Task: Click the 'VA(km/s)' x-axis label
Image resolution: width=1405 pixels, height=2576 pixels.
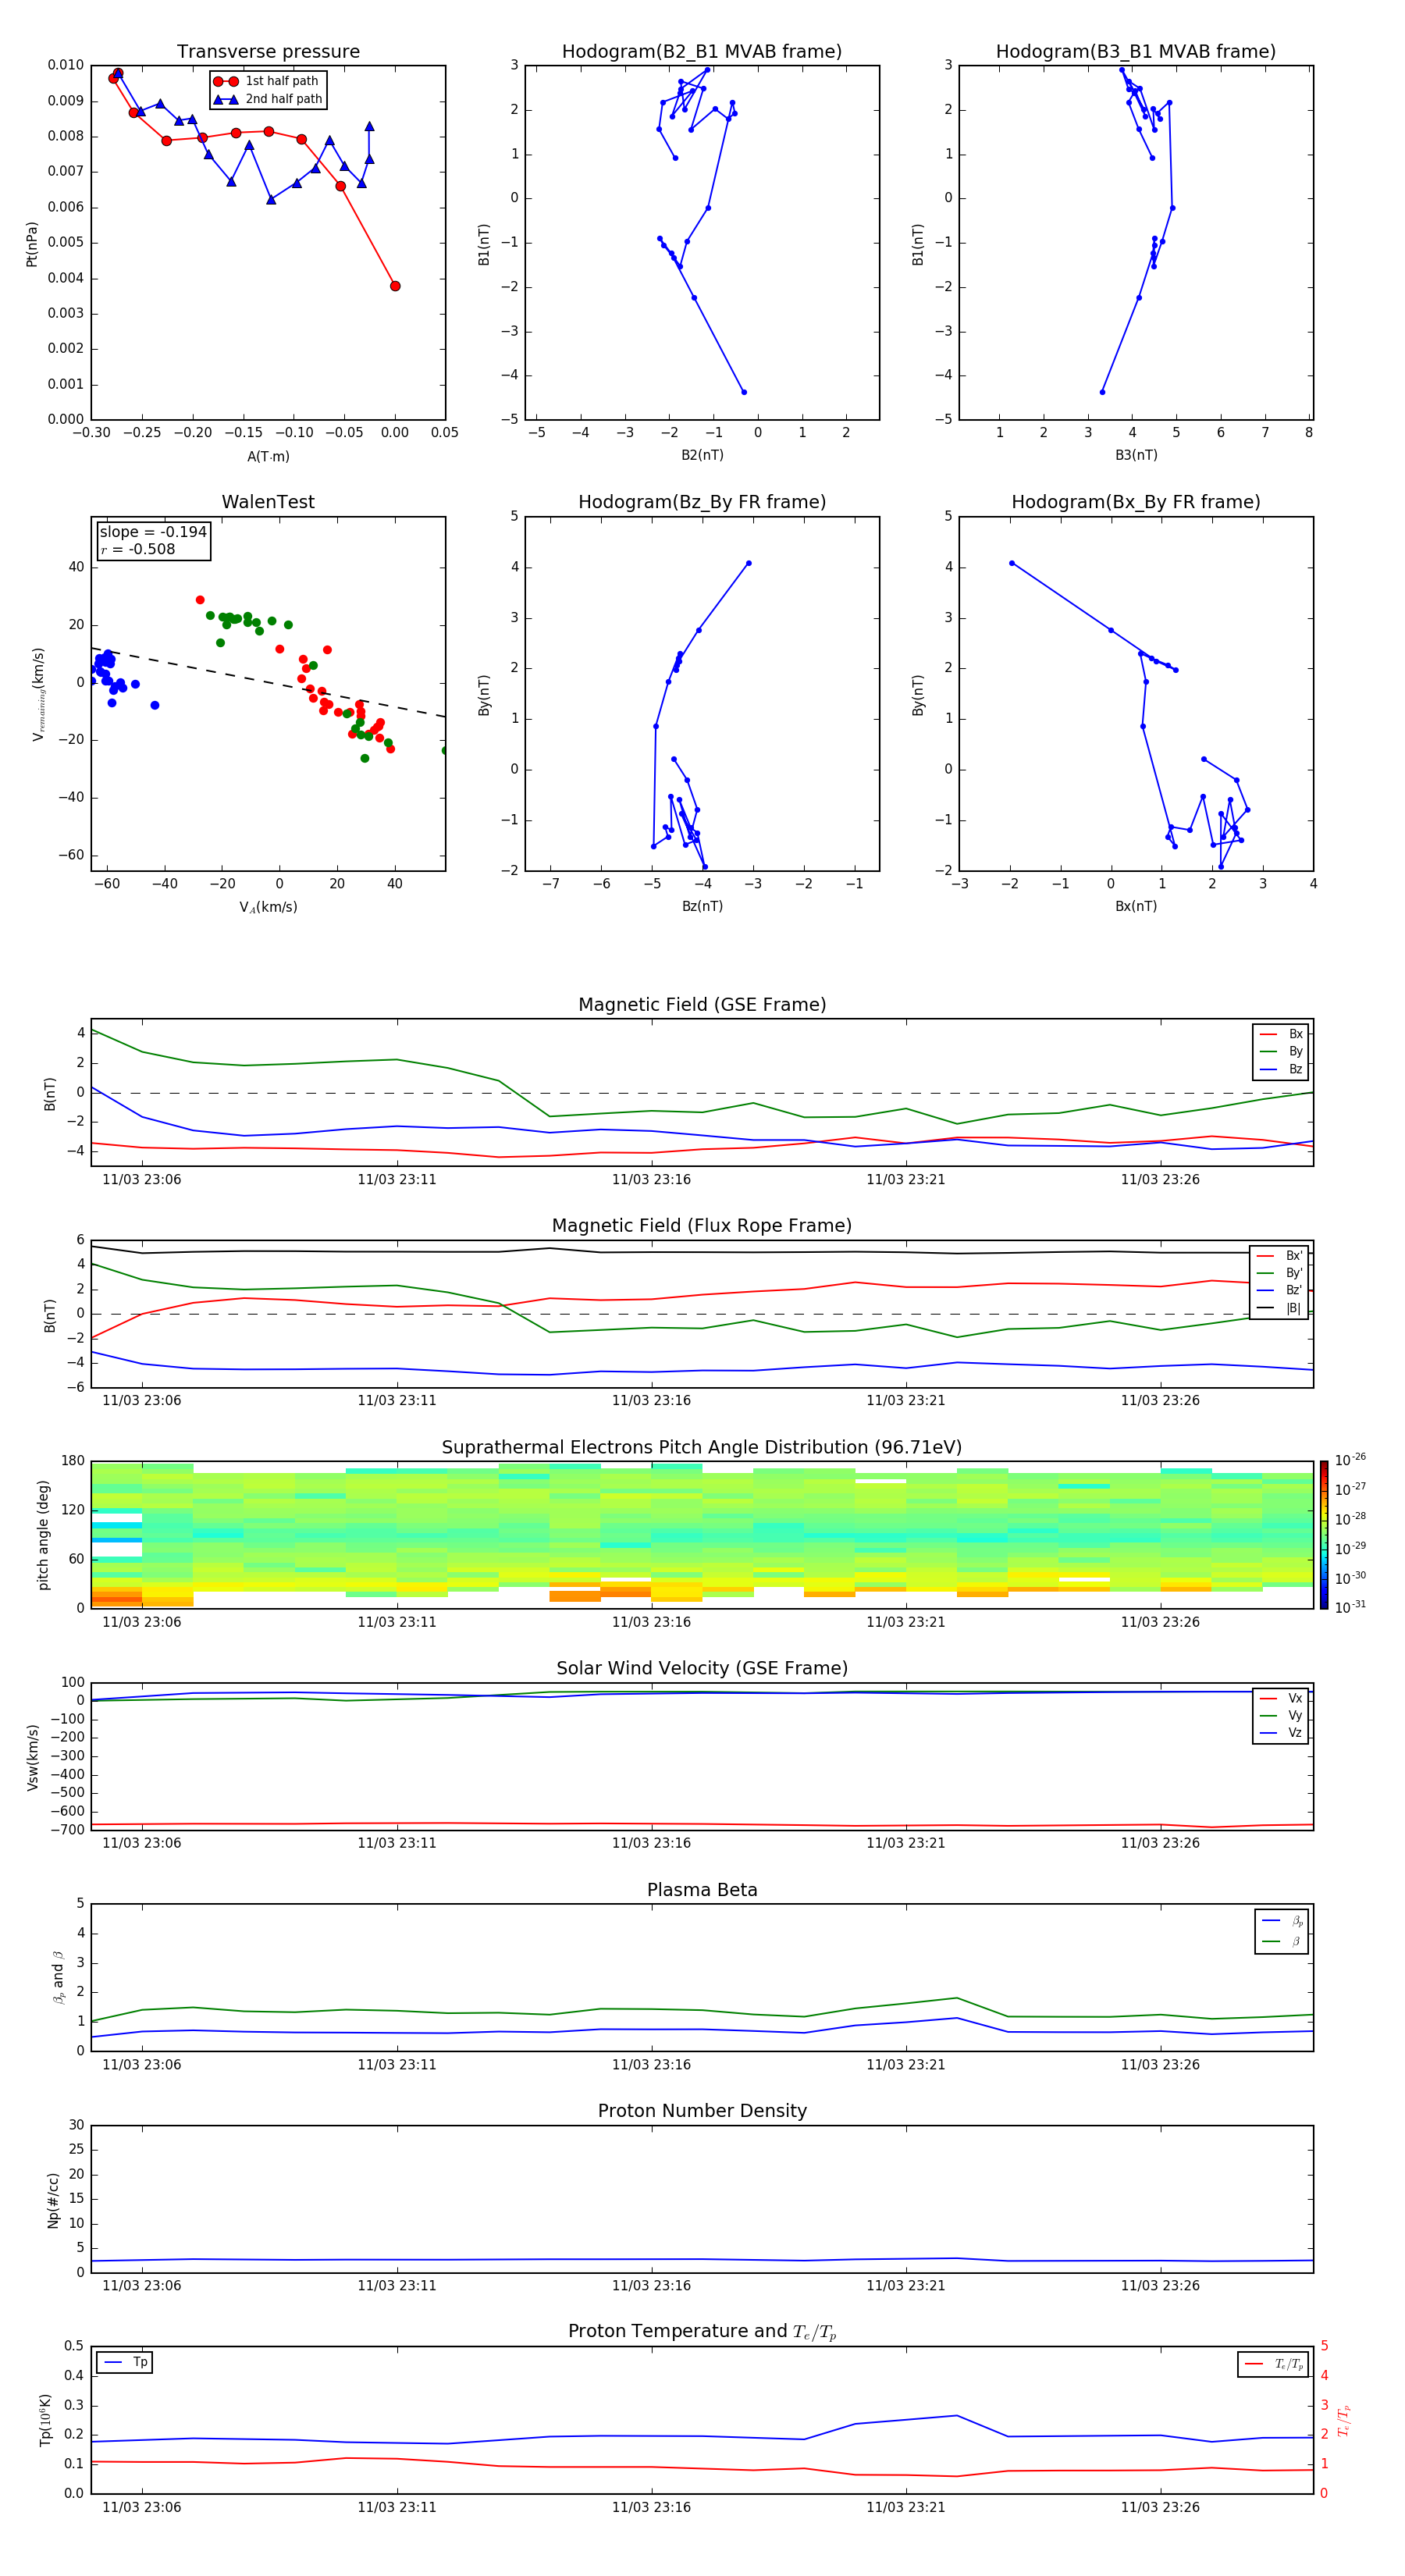Action: click(268, 908)
